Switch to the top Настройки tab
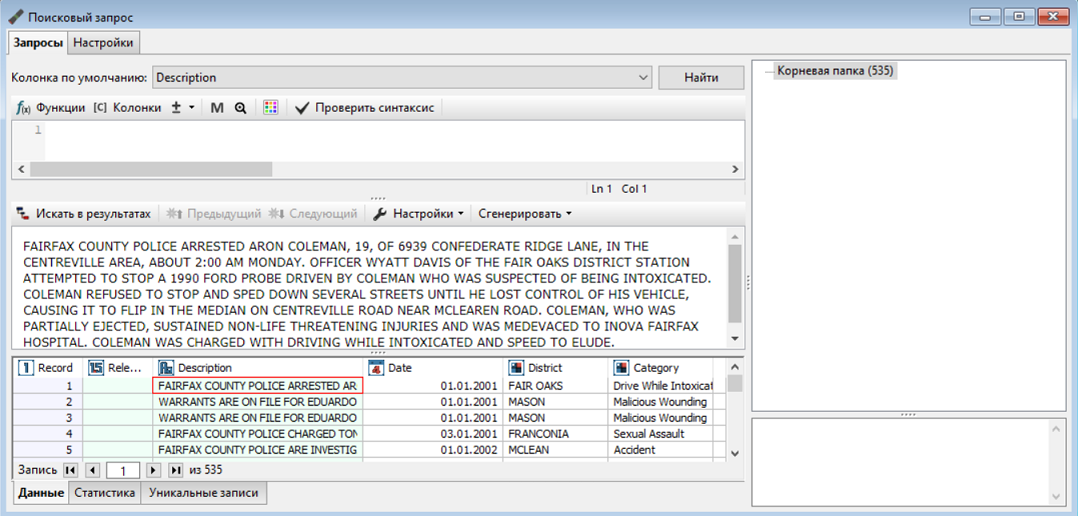The height and width of the screenshot is (516, 1078). coord(104,43)
